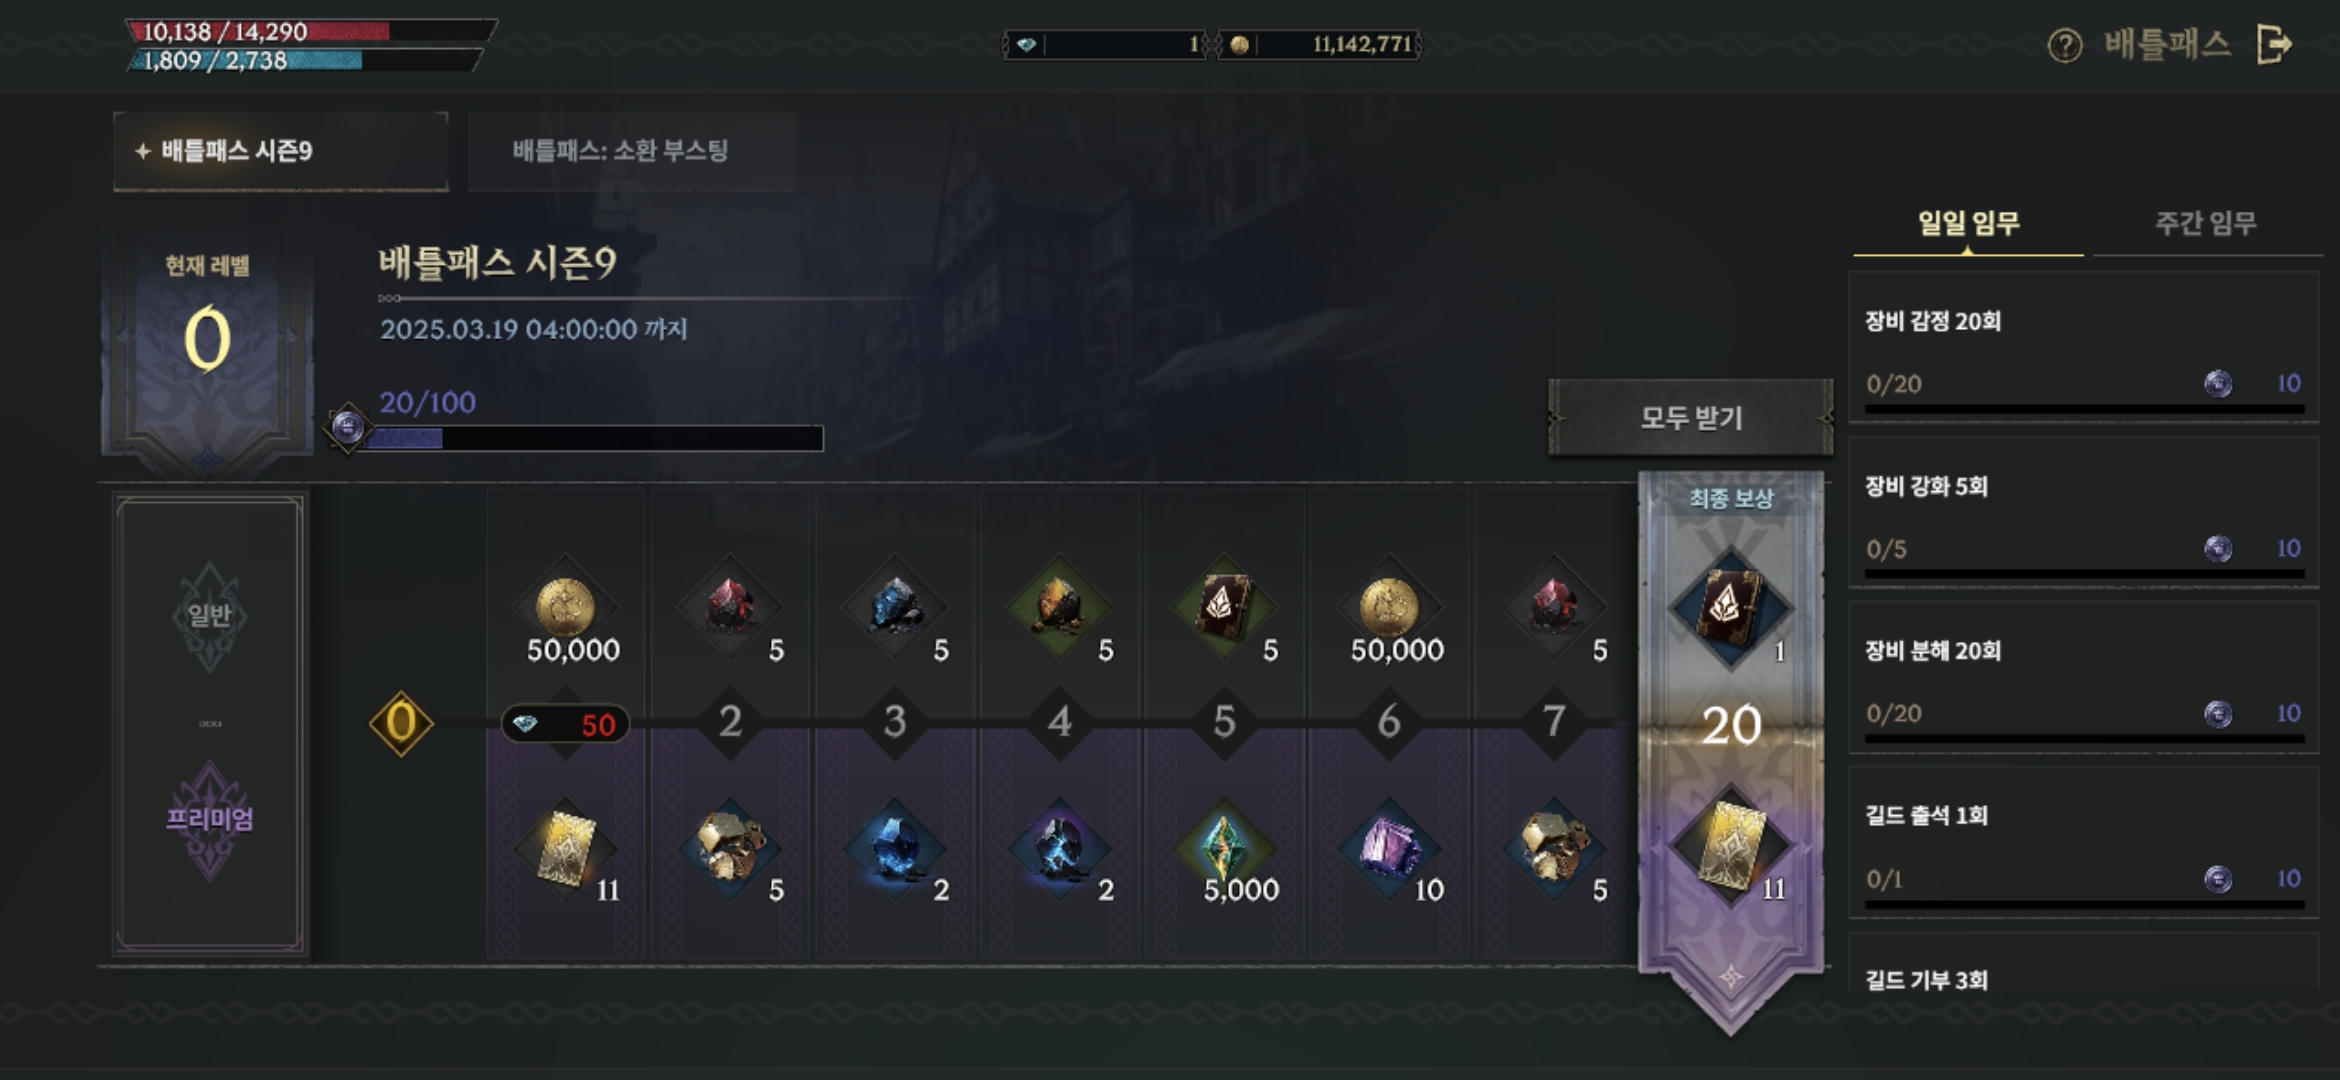Image resolution: width=2340 pixels, height=1080 pixels.
Task: Tap the final reward book icon
Action: (x=1730, y=607)
